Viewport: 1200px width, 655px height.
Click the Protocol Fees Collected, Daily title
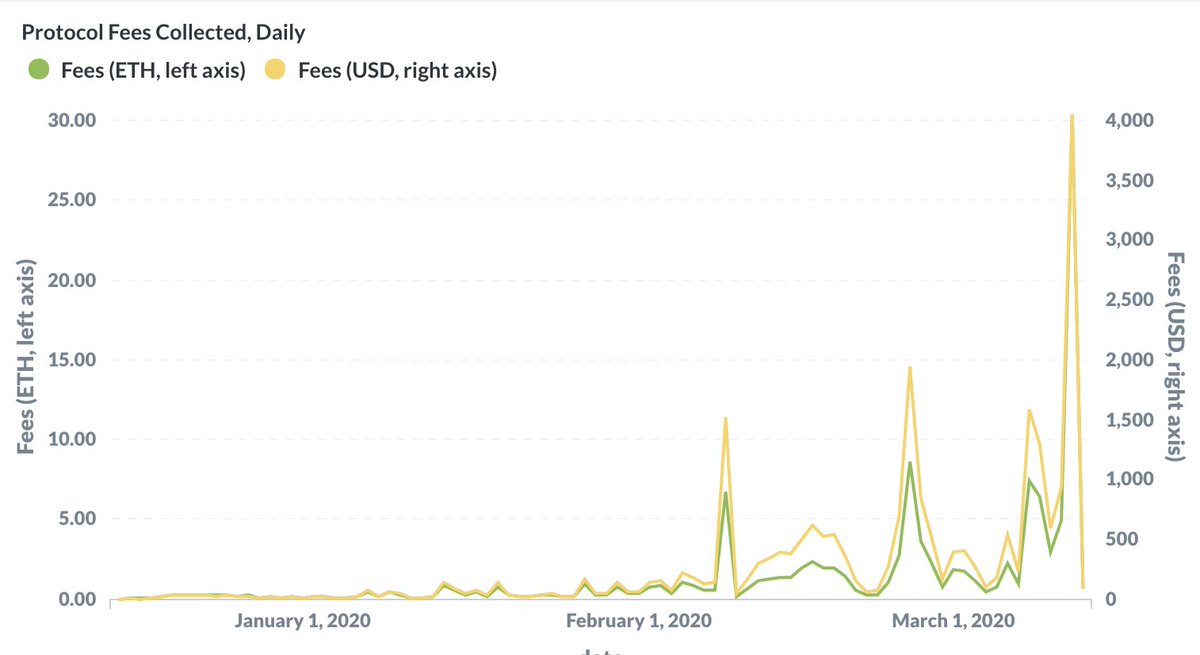[164, 33]
